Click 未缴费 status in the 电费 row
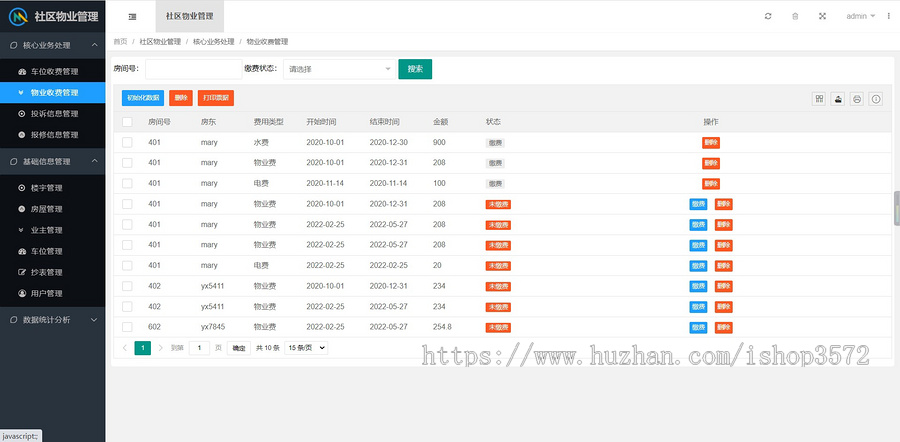Screen dimensions: 900x442 point(498,266)
